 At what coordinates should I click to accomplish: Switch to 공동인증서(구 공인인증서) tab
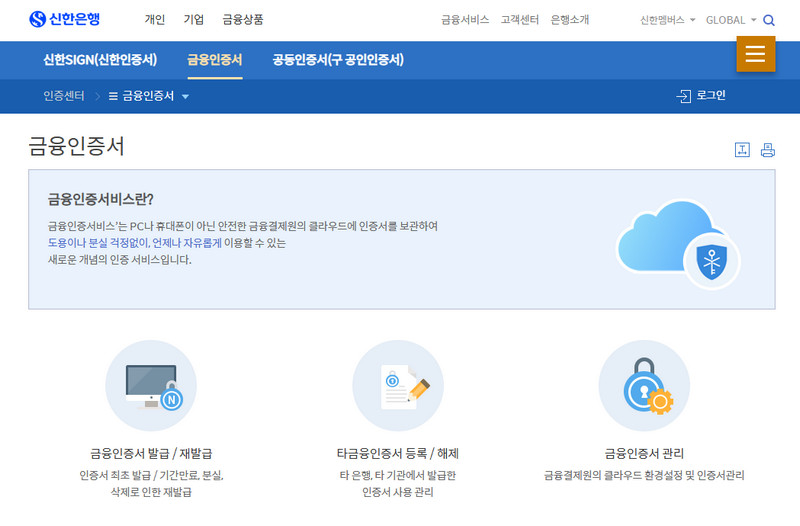[x=338, y=60]
